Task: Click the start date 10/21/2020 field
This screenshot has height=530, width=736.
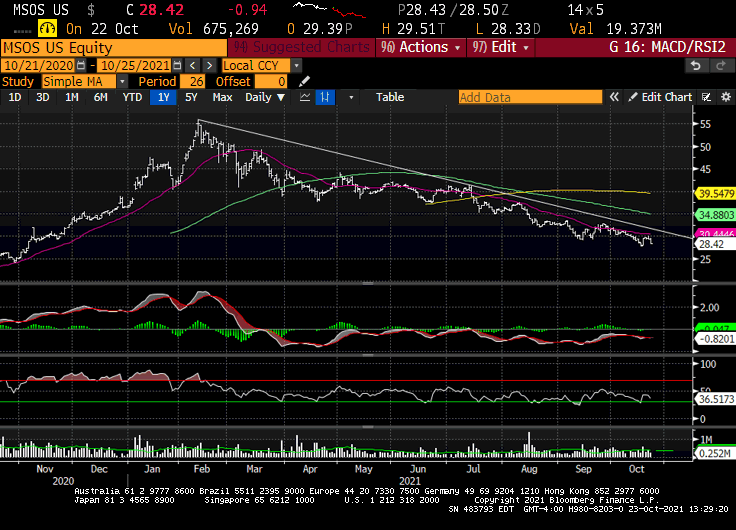Action: pyautogui.click(x=39, y=65)
